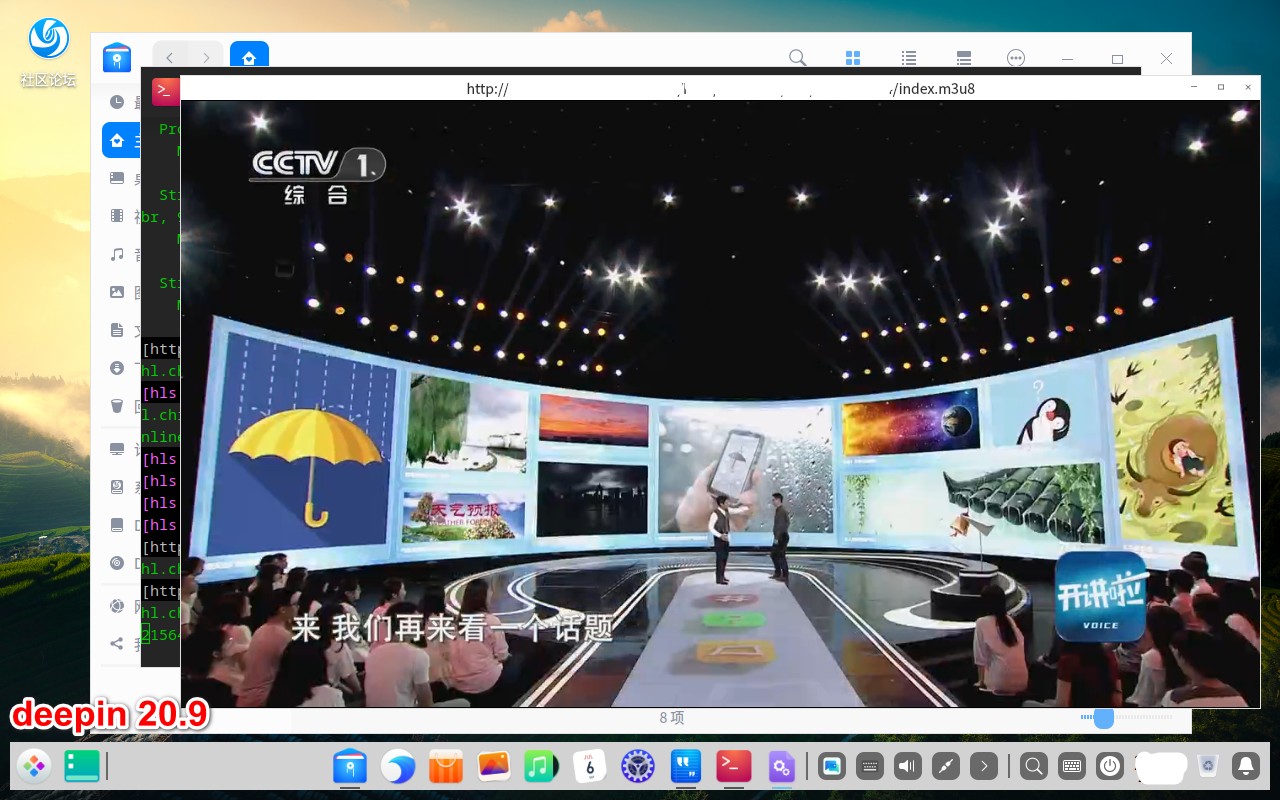Switch file manager to list view

coord(909,58)
